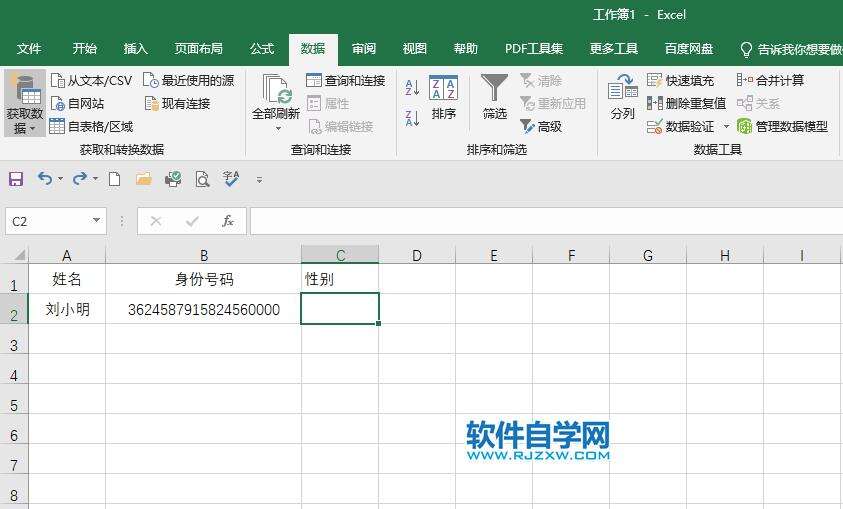Click the formula bar input area
This screenshot has width=843, height=509.
click(546, 221)
